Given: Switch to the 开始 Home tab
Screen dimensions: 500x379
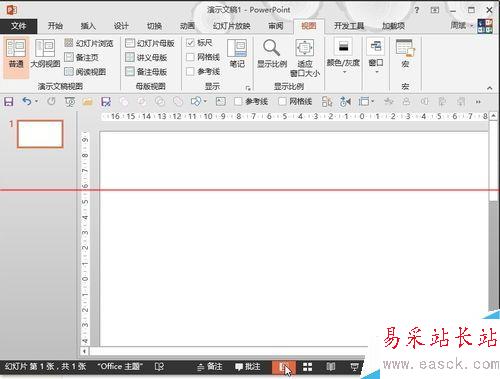Looking at the screenshot, I should (55, 26).
